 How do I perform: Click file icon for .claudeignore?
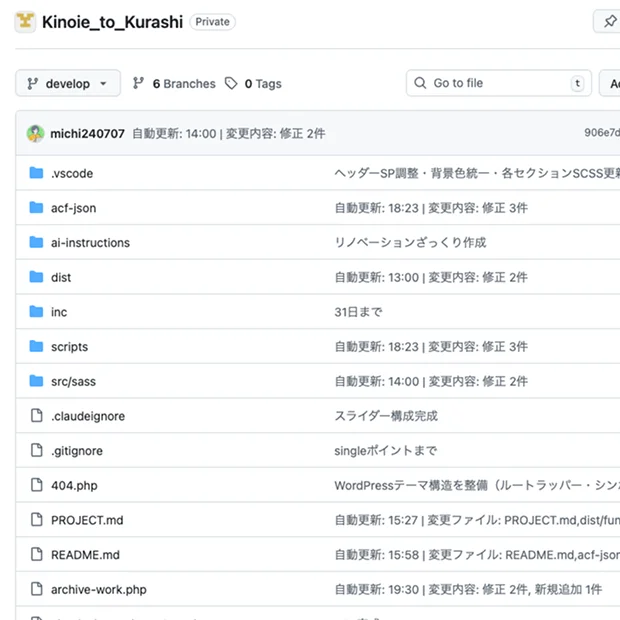[x=37, y=416]
